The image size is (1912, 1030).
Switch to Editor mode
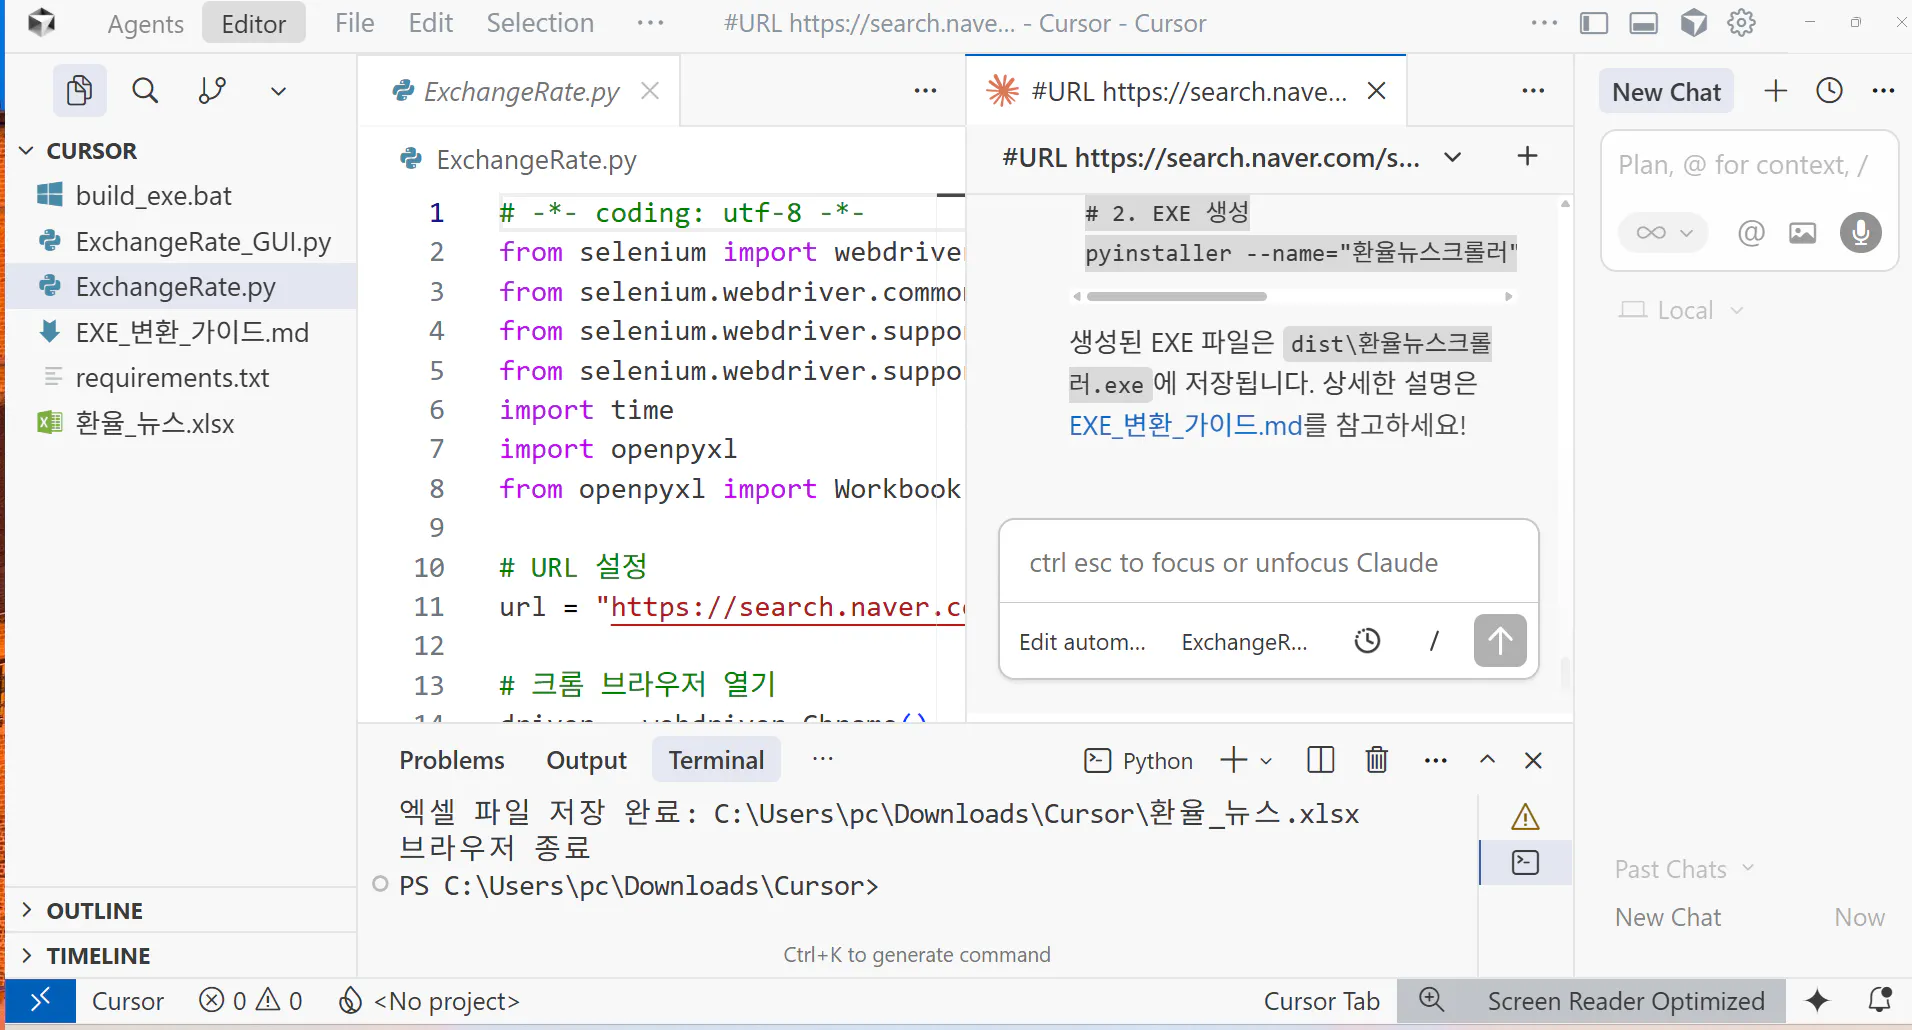[x=254, y=23]
